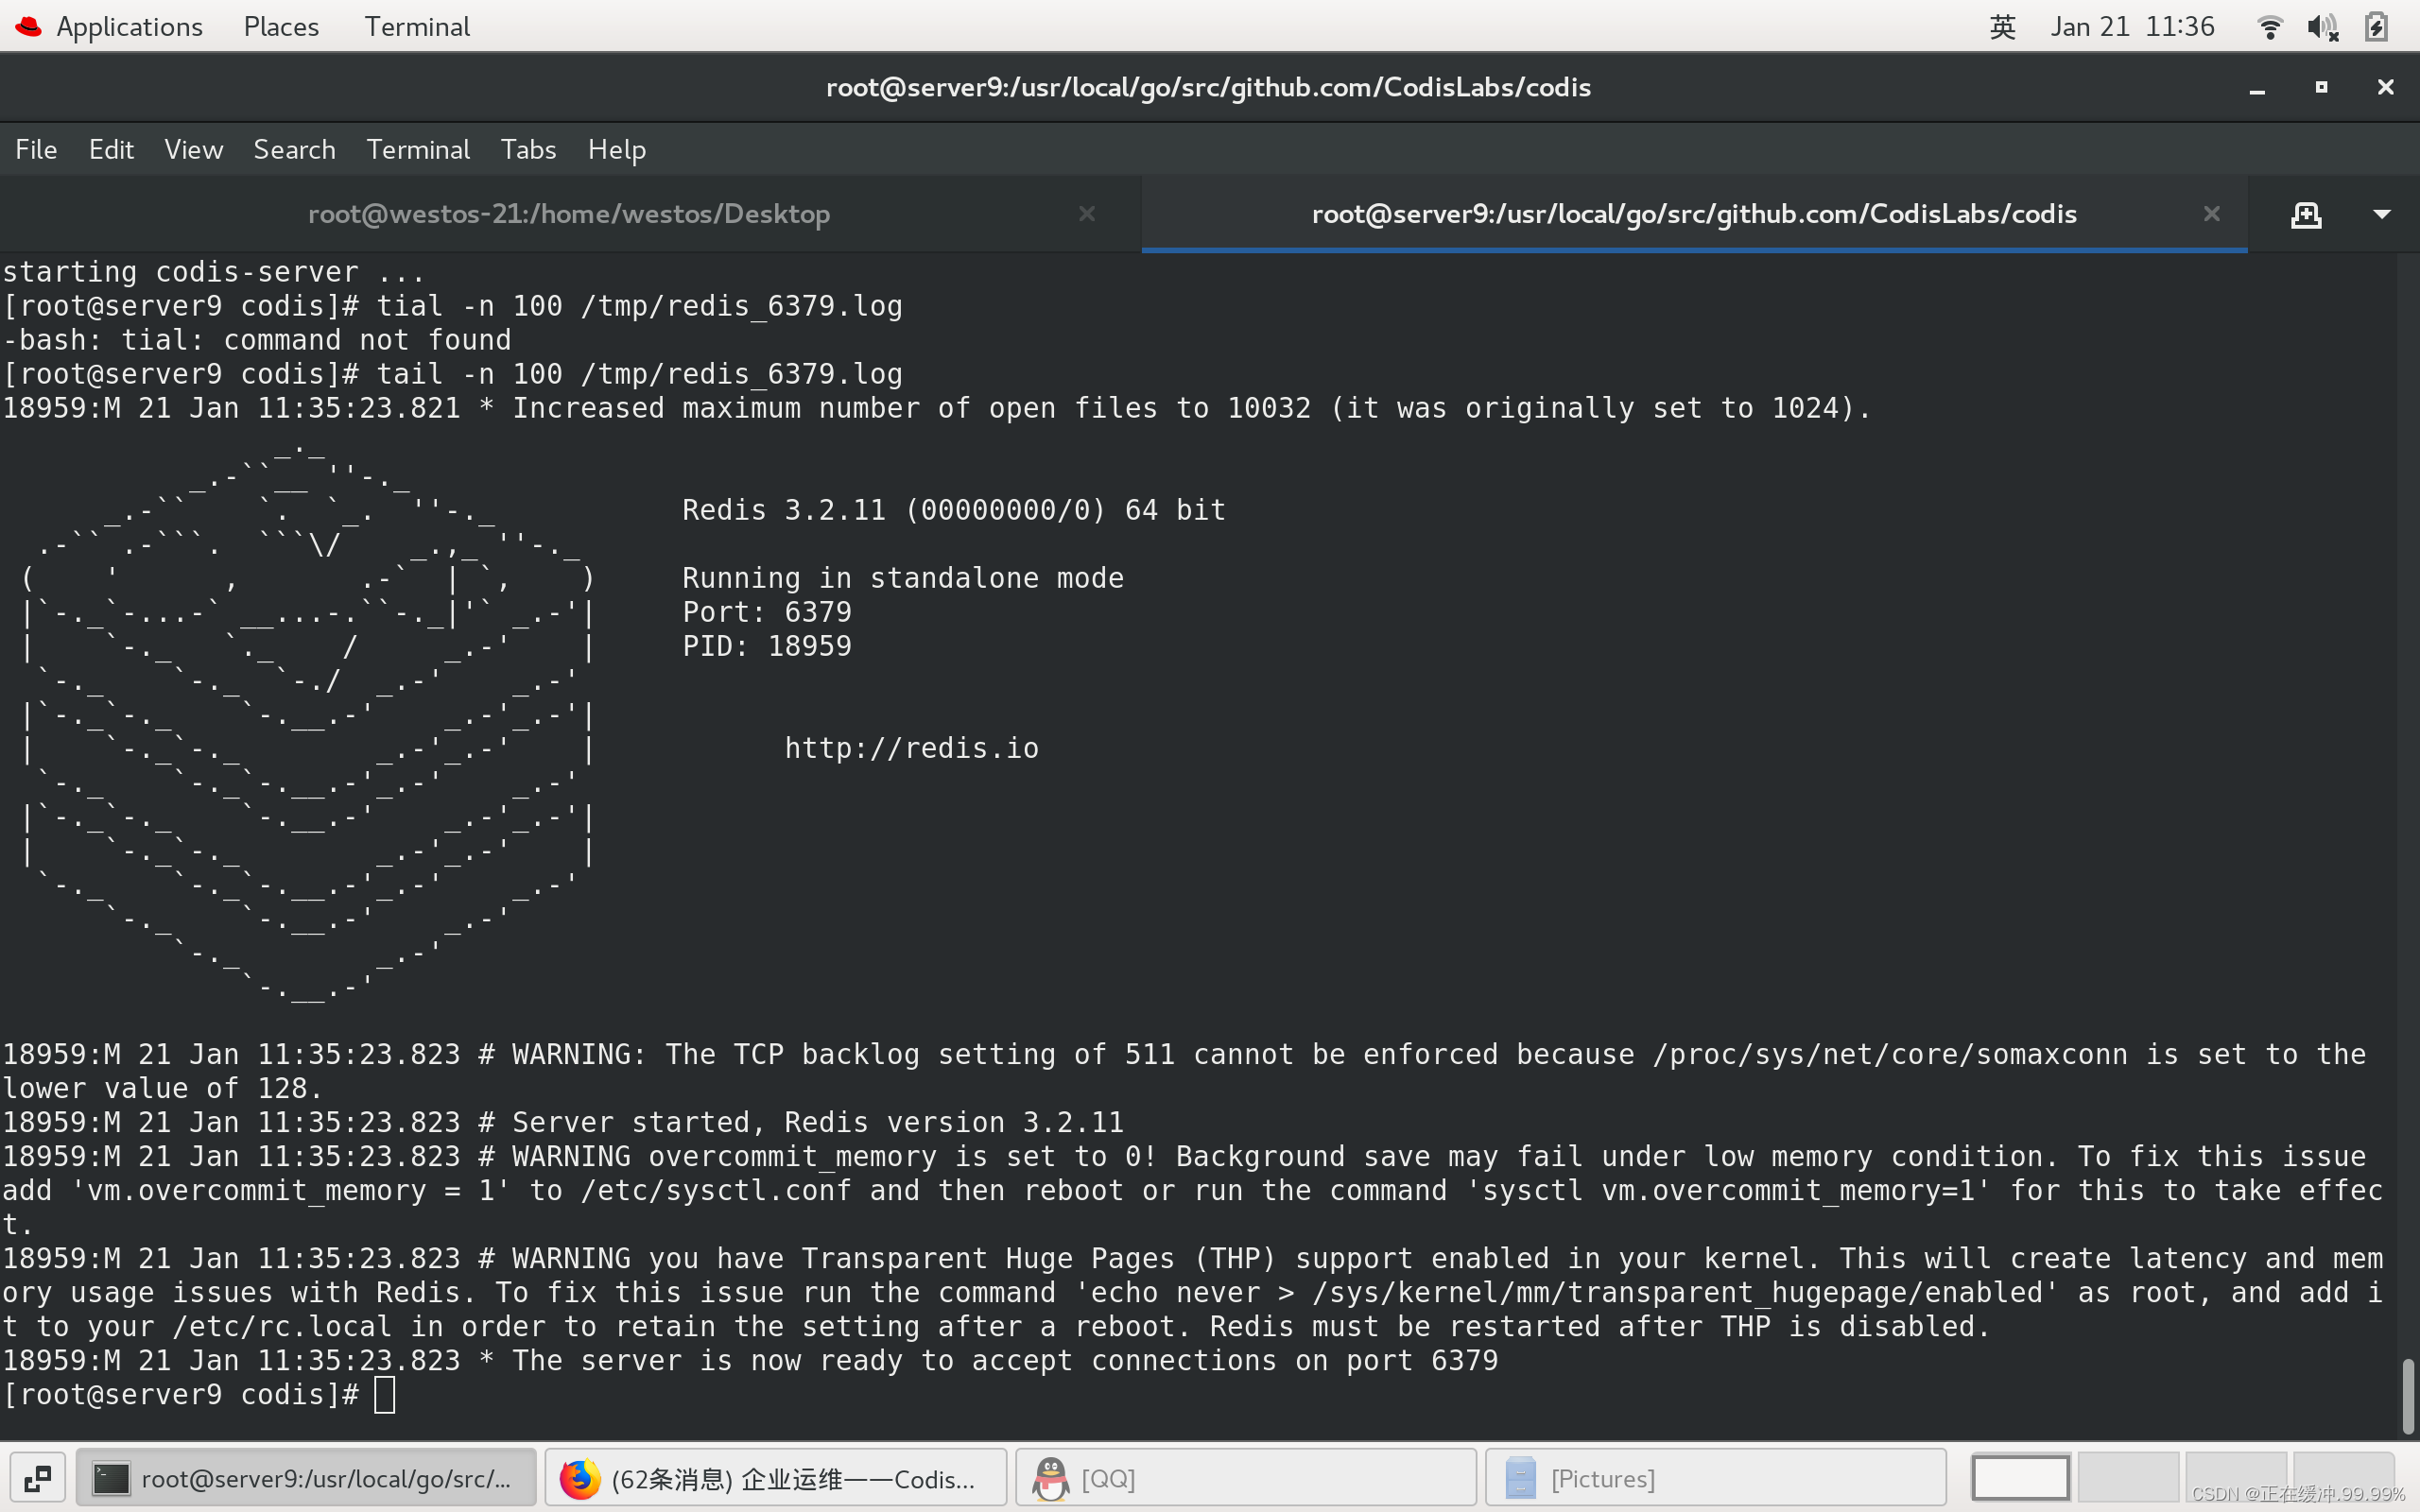
Task: Click the terminal vertical scrollbar handle
Action: point(2407,1396)
